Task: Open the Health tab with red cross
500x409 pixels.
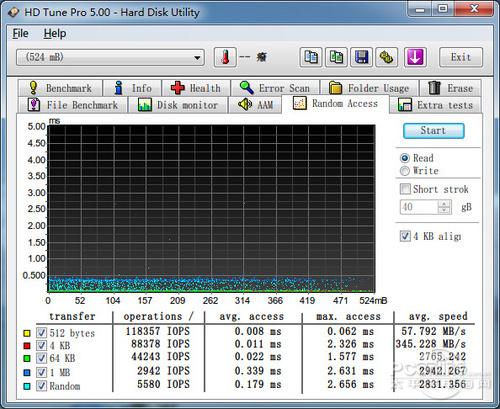Action: tap(196, 88)
